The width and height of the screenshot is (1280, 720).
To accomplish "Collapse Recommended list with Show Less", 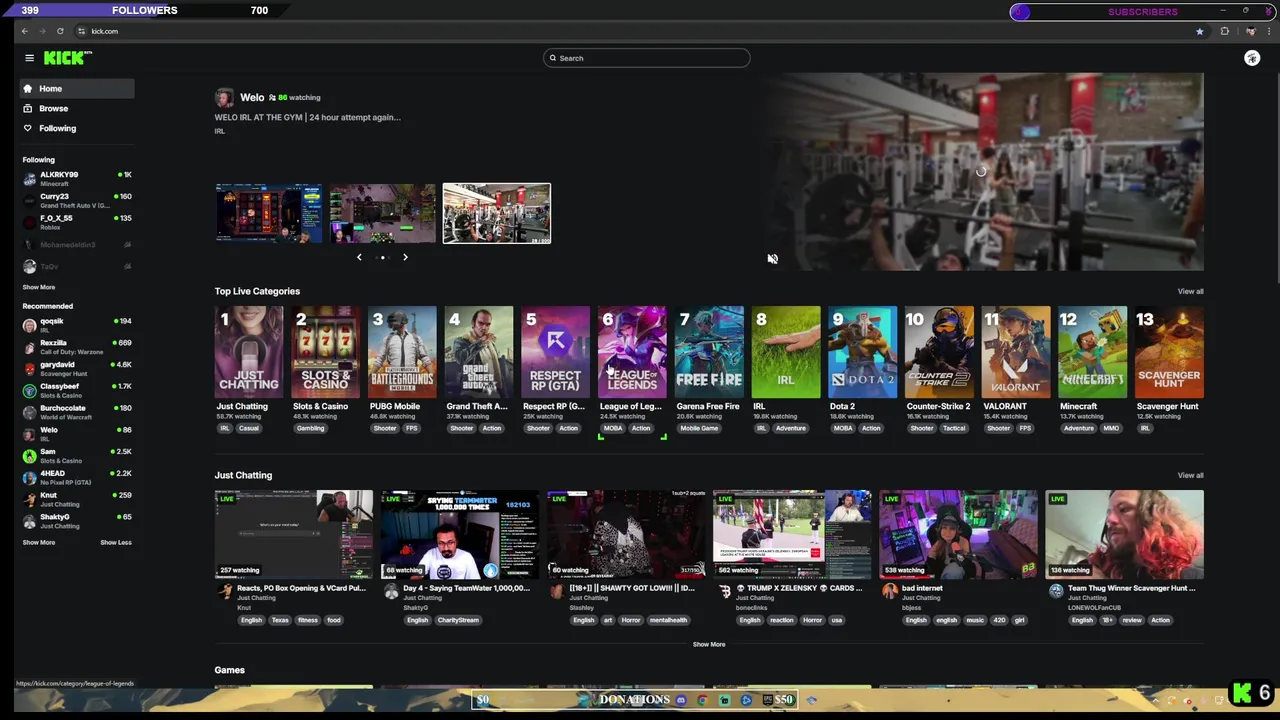I will [x=116, y=542].
